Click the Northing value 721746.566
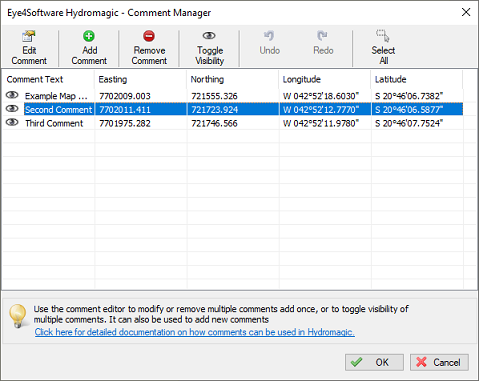Image resolution: width=479 pixels, height=381 pixels. [214, 123]
